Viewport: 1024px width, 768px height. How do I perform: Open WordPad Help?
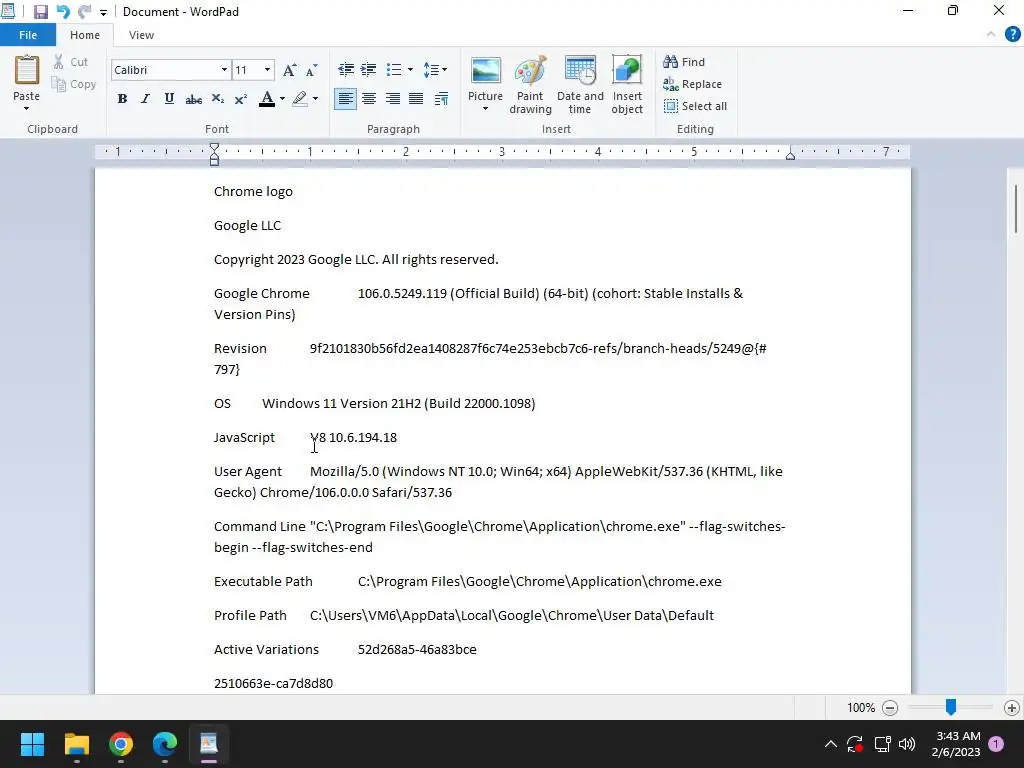pyautogui.click(x=1012, y=35)
